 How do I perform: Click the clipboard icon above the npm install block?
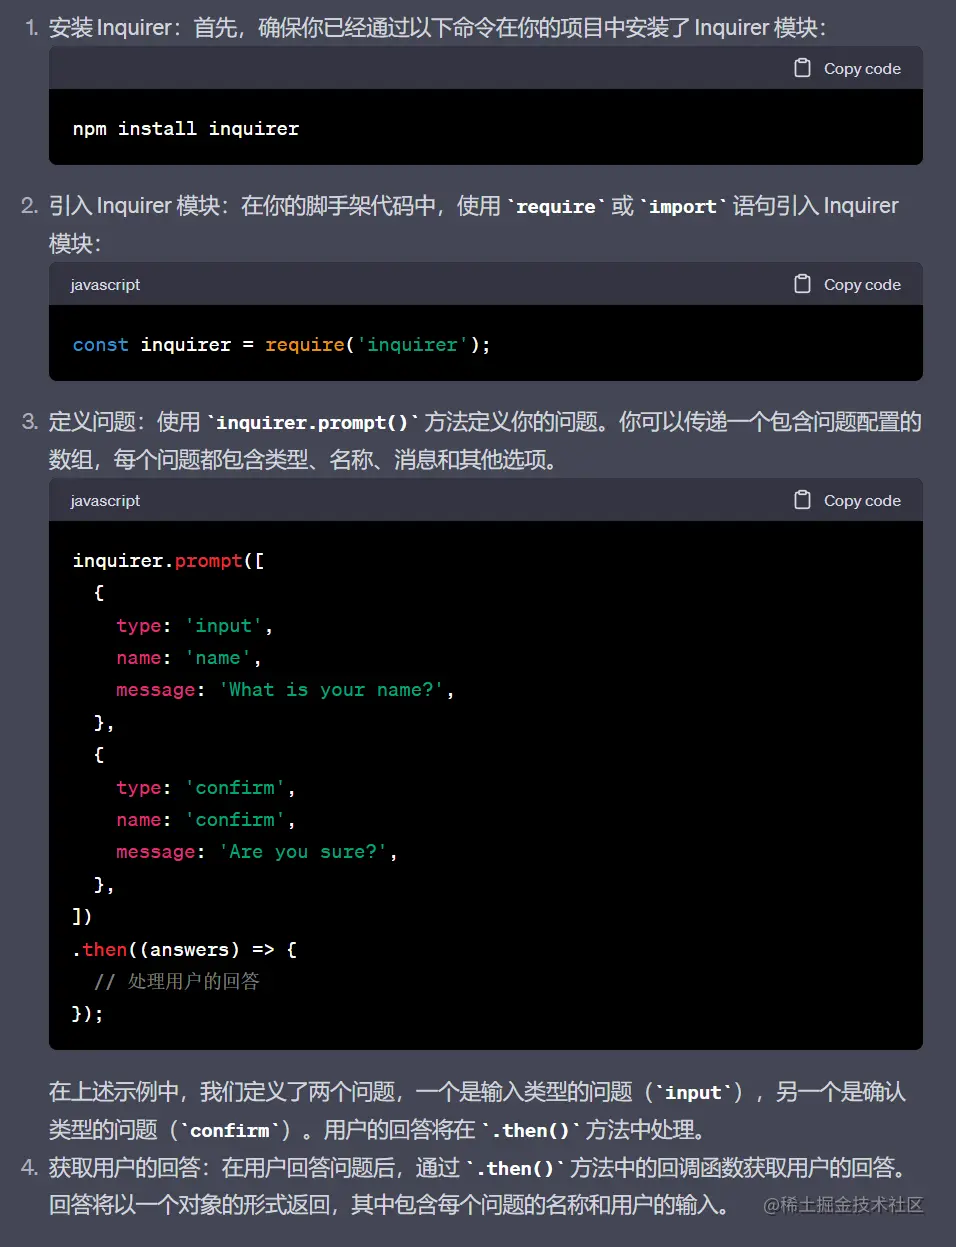[802, 68]
